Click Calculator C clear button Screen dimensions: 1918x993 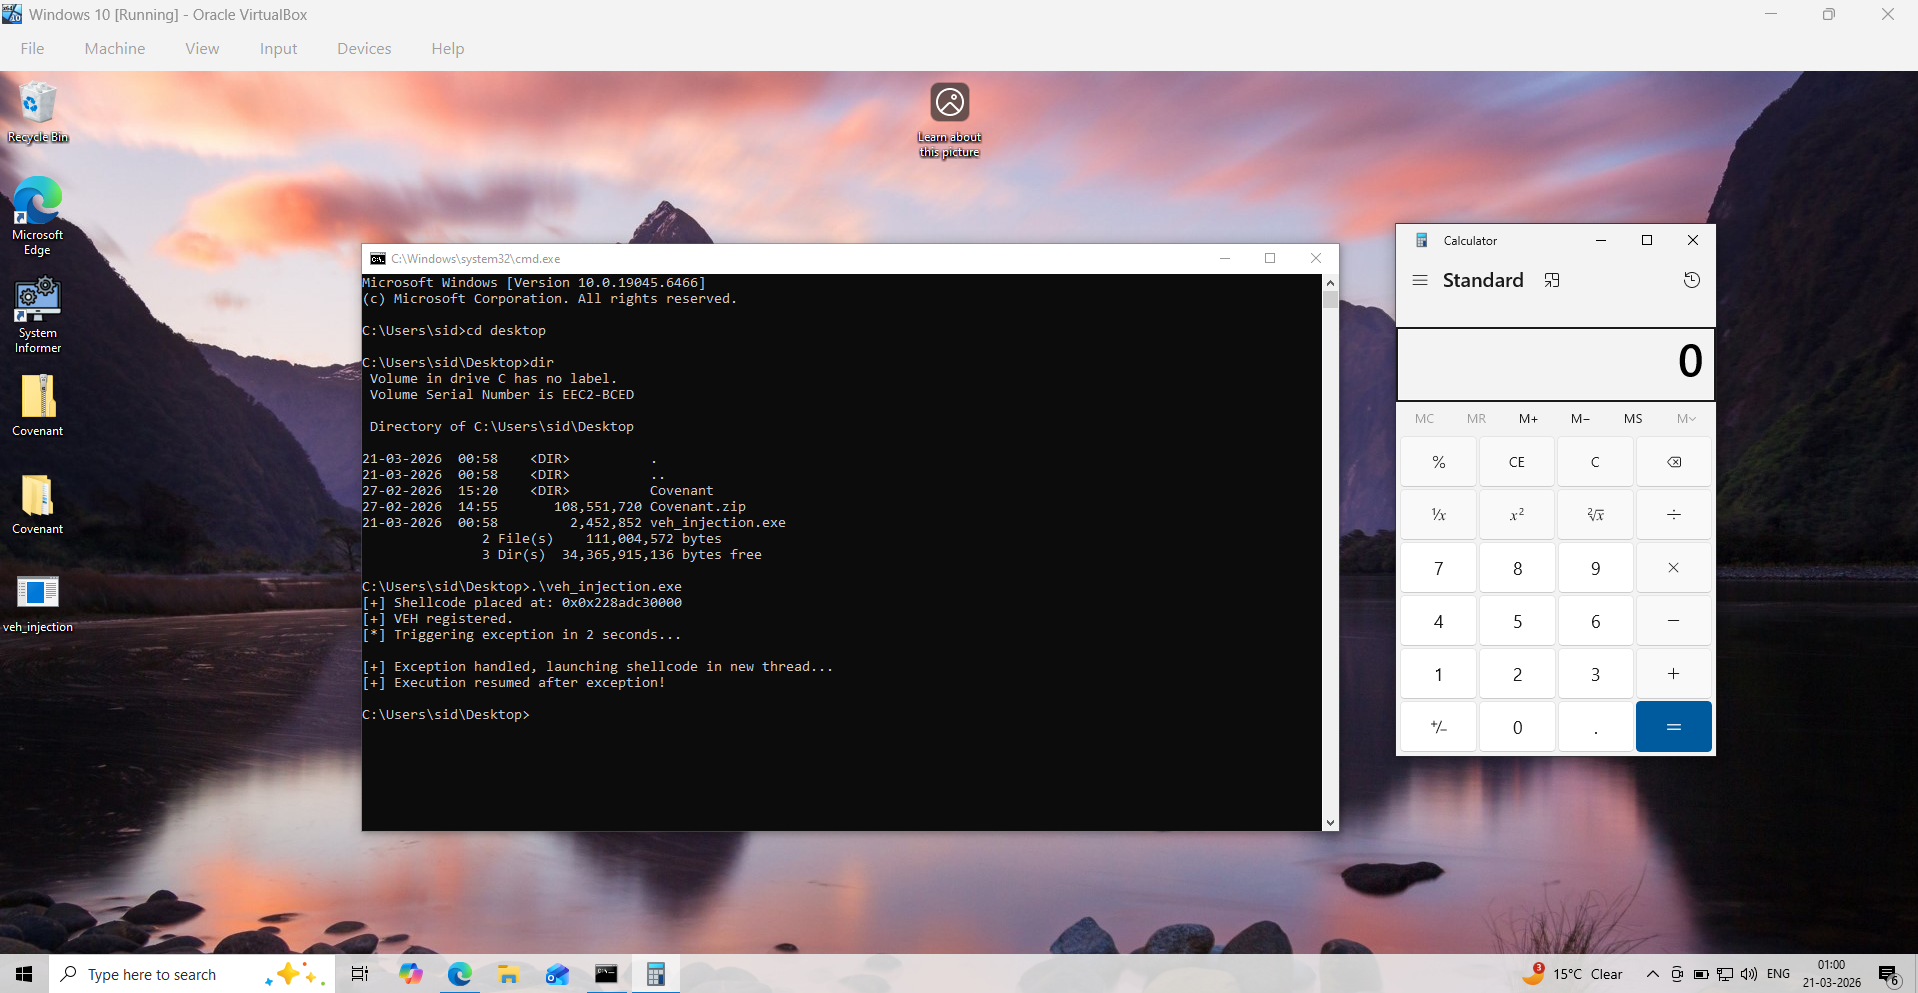[1595, 462]
